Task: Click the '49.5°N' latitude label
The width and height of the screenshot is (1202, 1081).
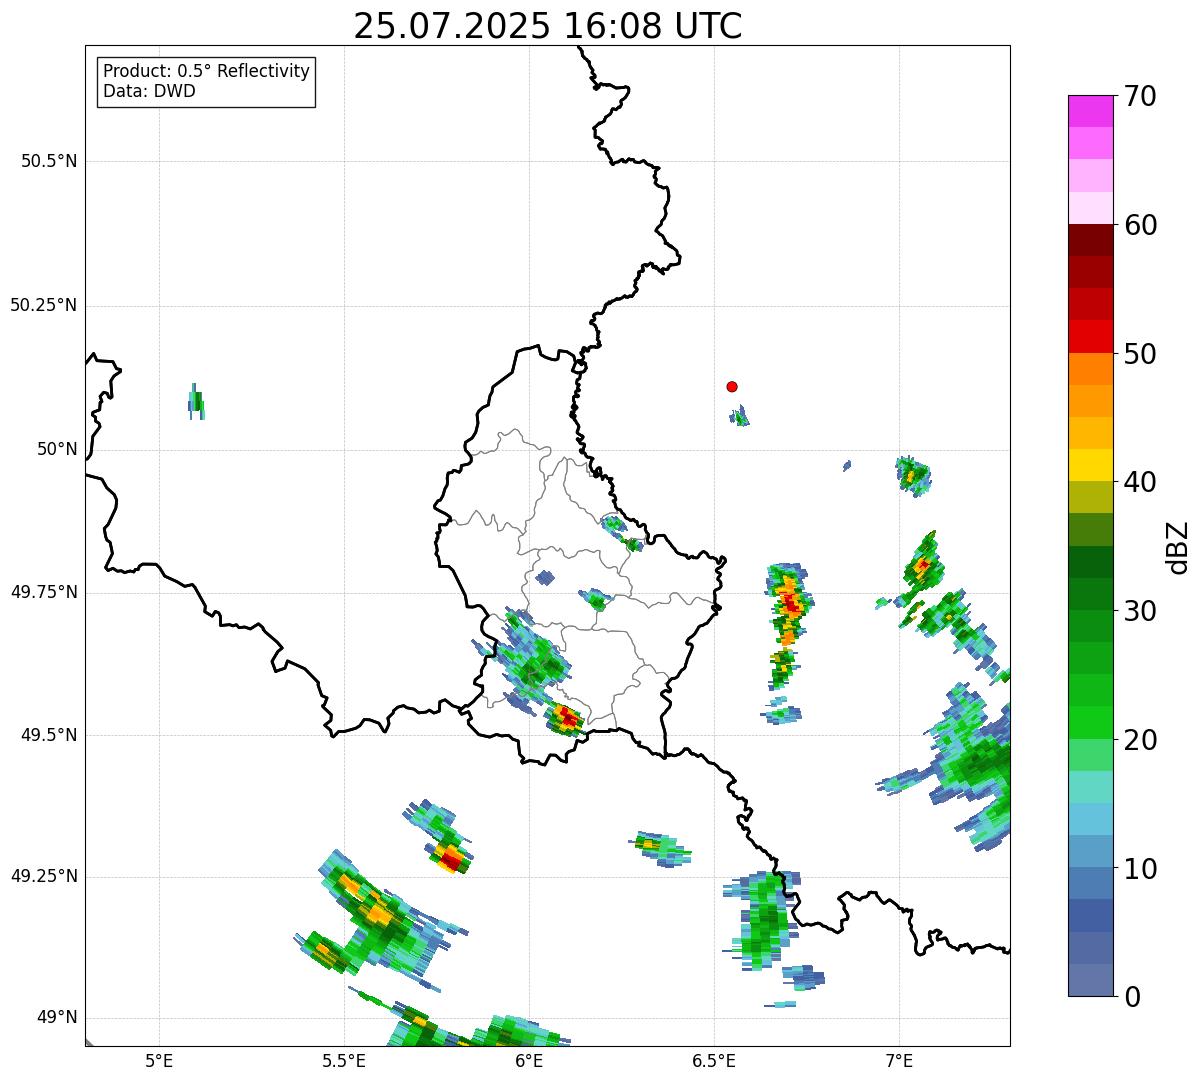Action: coord(49,735)
